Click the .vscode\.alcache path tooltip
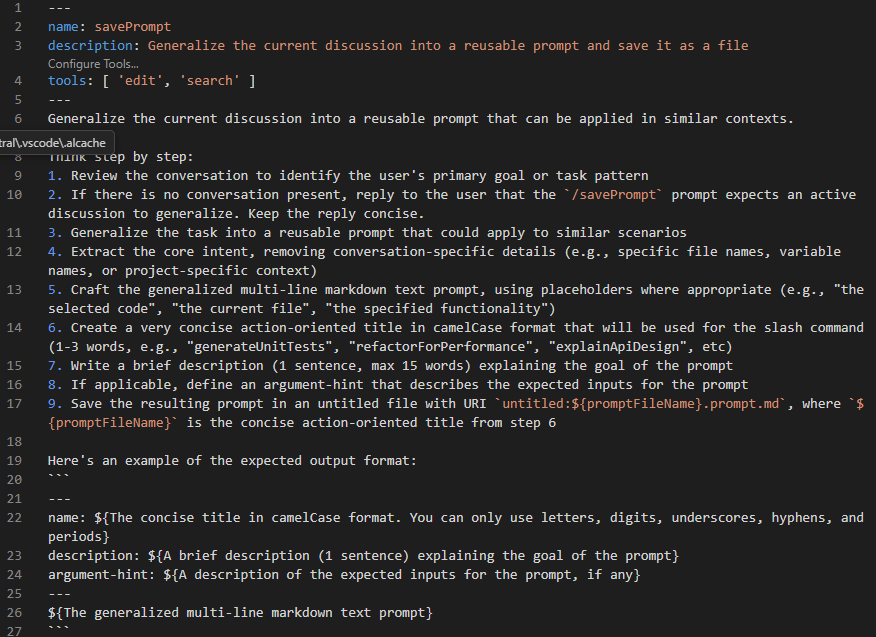 [x=56, y=143]
